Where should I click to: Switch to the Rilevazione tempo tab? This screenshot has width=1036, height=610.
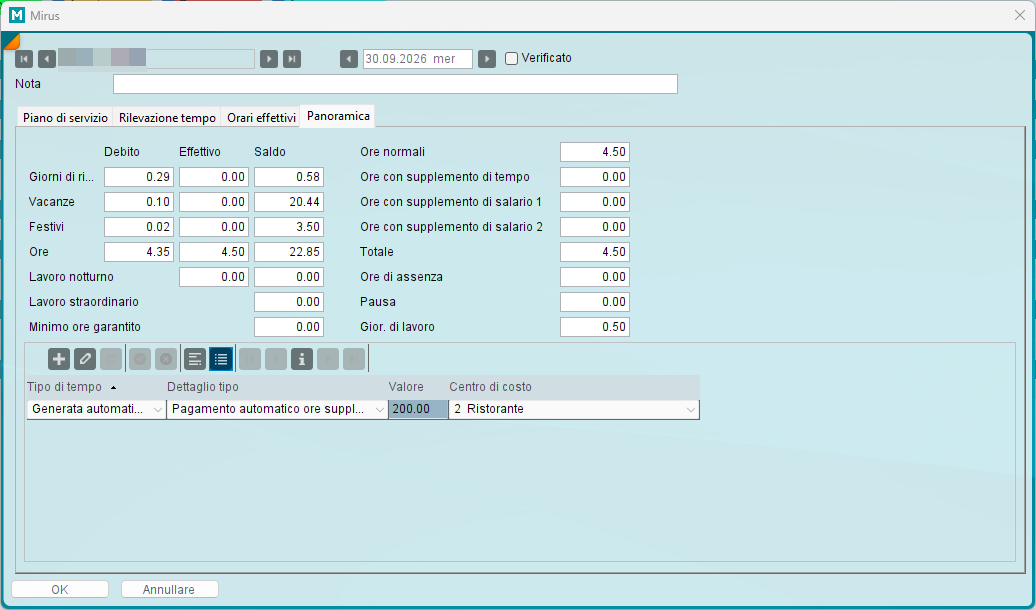pyautogui.click(x=167, y=118)
